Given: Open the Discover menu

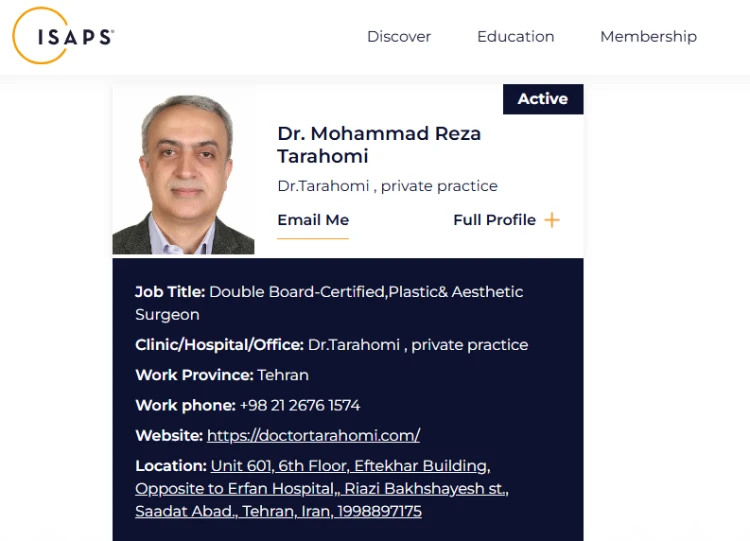Looking at the screenshot, I should coord(398,36).
